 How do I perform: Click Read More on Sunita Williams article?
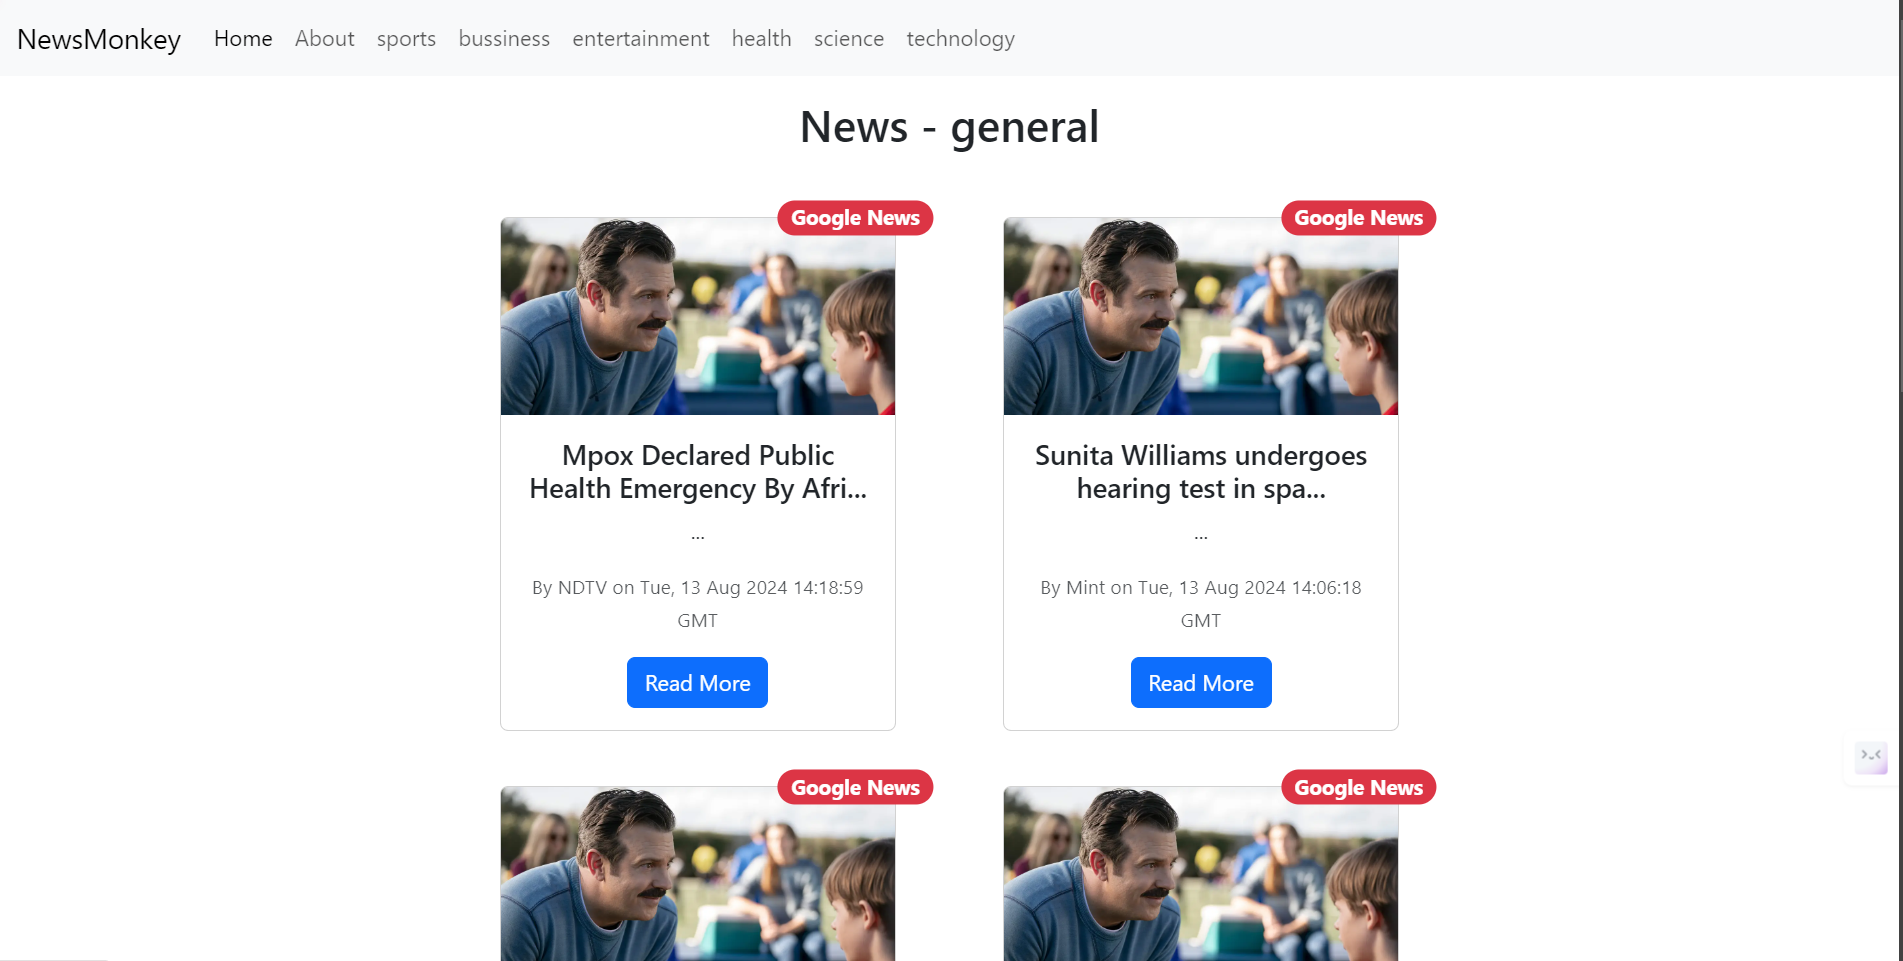click(x=1201, y=683)
